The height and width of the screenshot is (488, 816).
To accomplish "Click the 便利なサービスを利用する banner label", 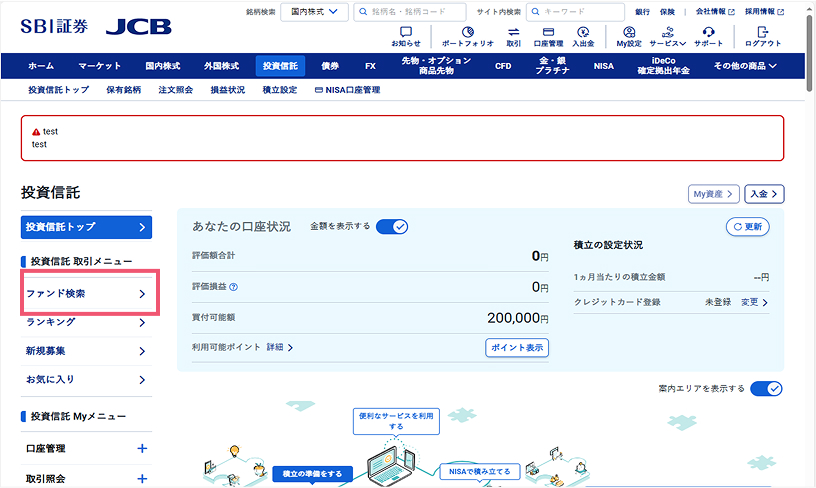I will click(x=396, y=421).
